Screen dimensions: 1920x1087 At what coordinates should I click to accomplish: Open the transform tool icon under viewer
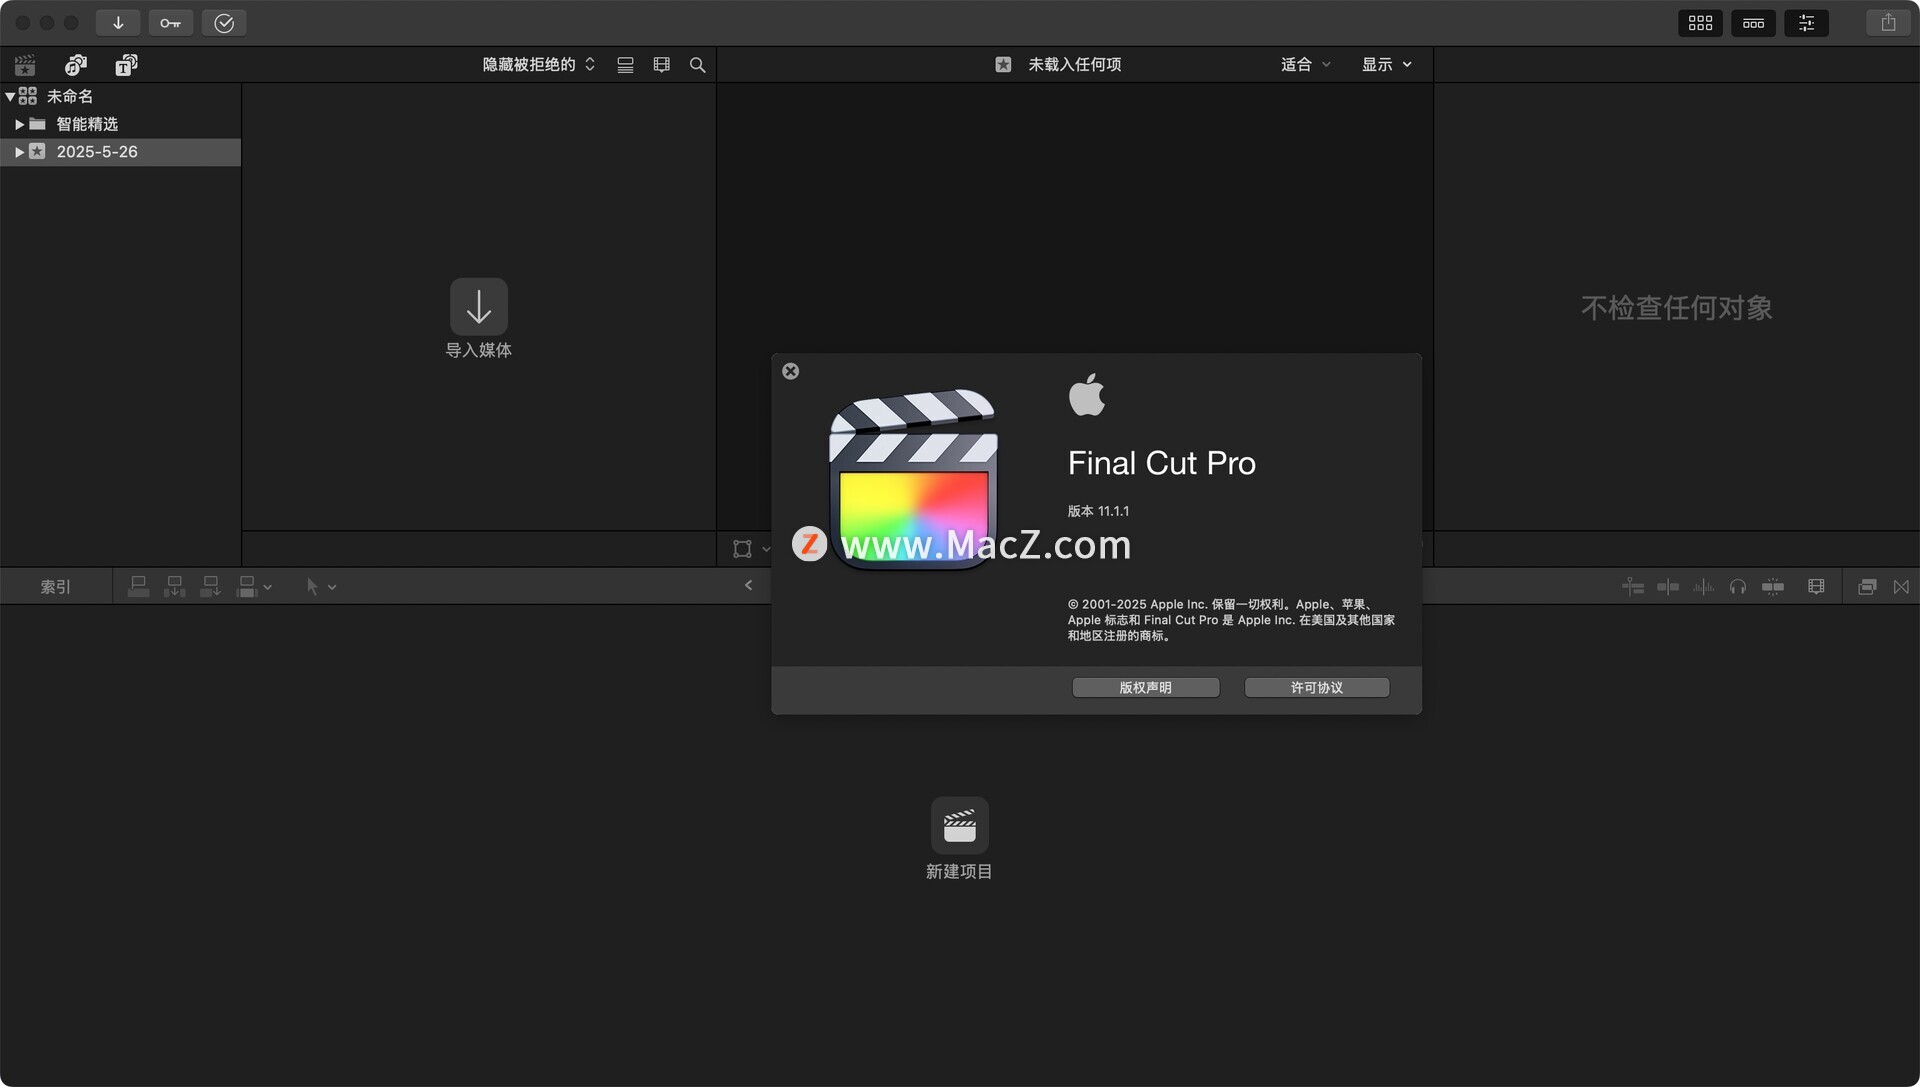pyautogui.click(x=742, y=549)
